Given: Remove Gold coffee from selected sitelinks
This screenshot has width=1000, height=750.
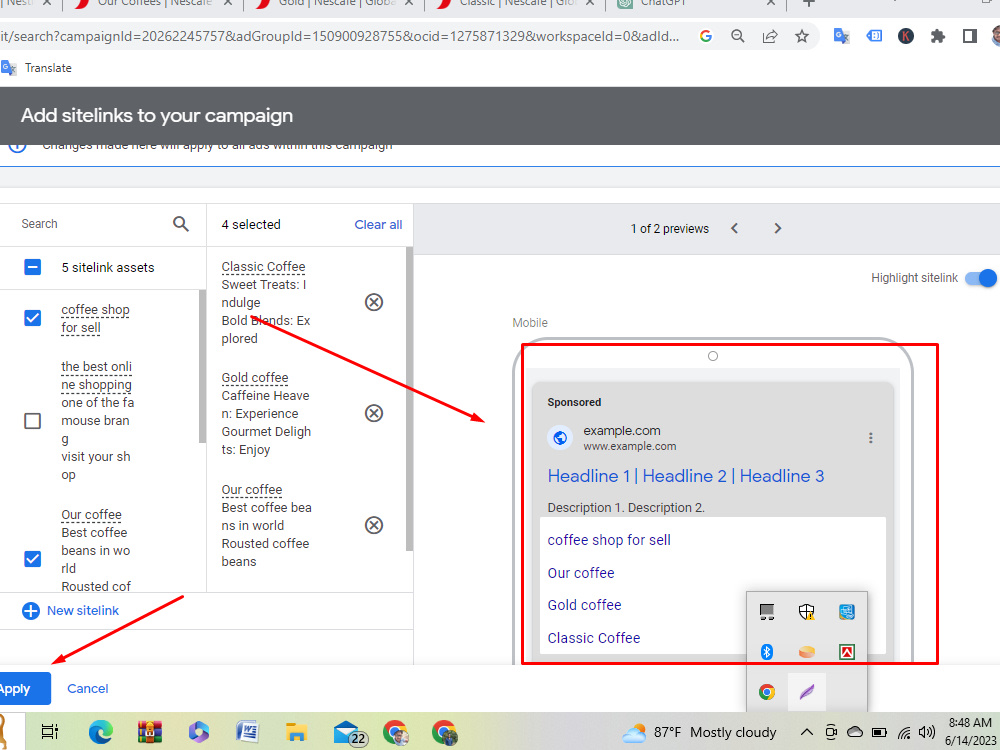Looking at the screenshot, I should (x=374, y=413).
